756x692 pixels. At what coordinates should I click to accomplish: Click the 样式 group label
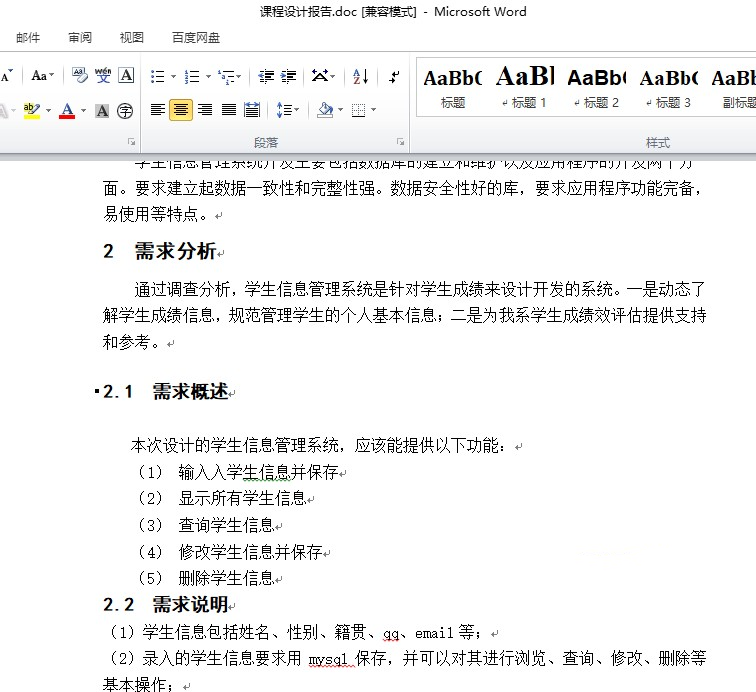pyautogui.click(x=658, y=143)
